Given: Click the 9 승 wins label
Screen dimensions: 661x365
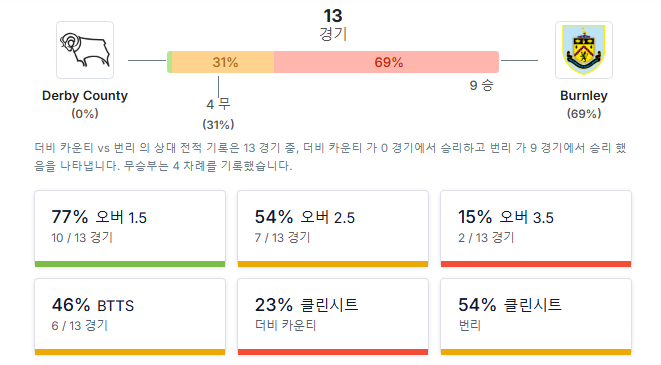Looking at the screenshot, I should pos(481,86).
